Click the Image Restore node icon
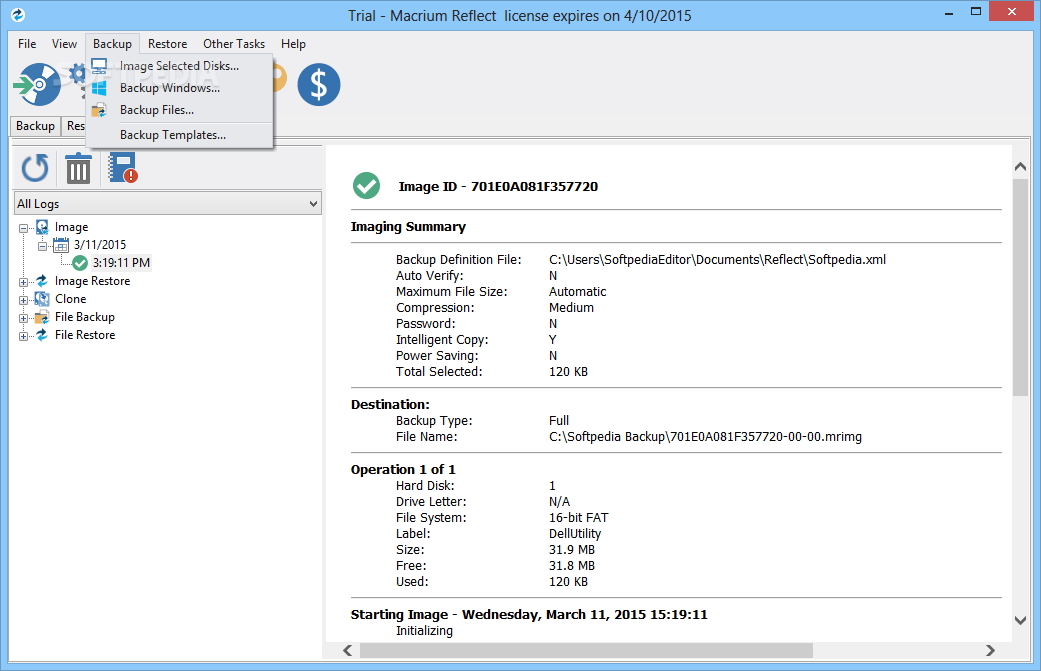 click(x=42, y=281)
